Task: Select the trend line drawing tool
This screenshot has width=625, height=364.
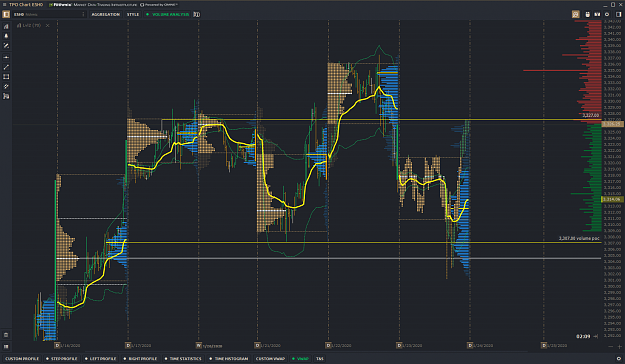Action: point(6,67)
